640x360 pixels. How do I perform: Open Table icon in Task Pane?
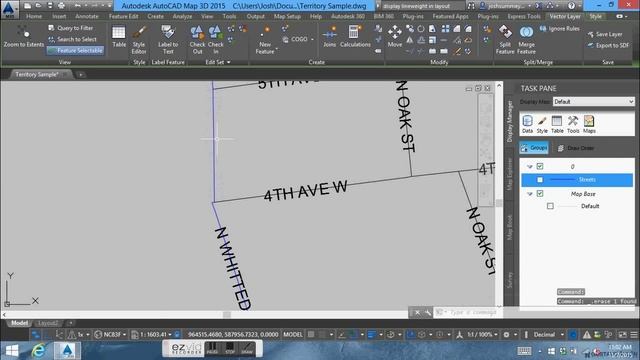coord(557,124)
